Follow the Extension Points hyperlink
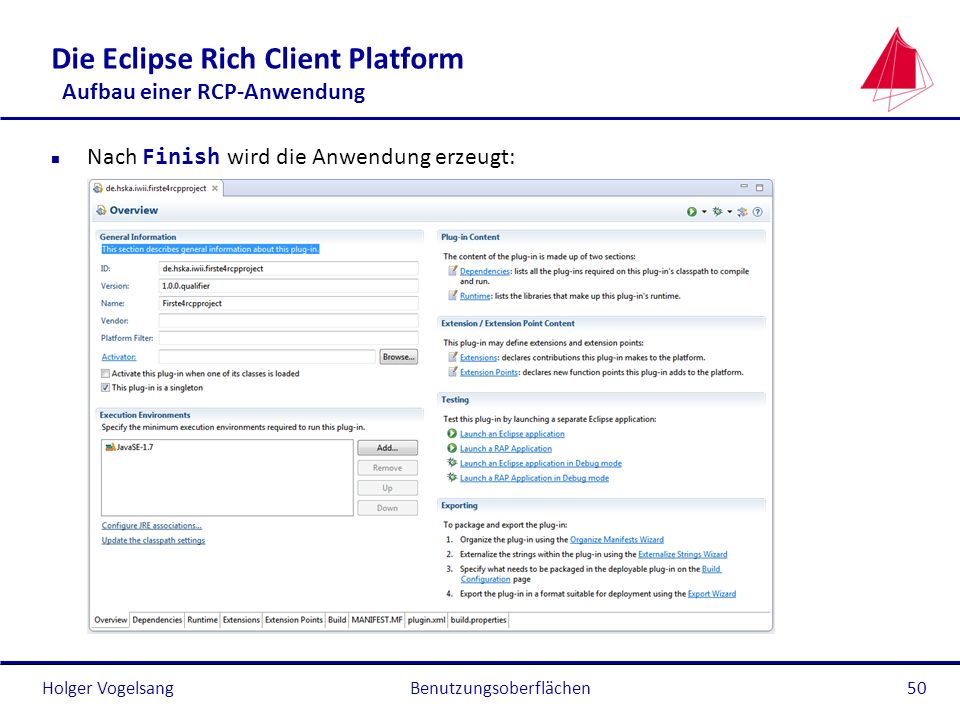The width and height of the screenshot is (960, 720). coord(489,372)
